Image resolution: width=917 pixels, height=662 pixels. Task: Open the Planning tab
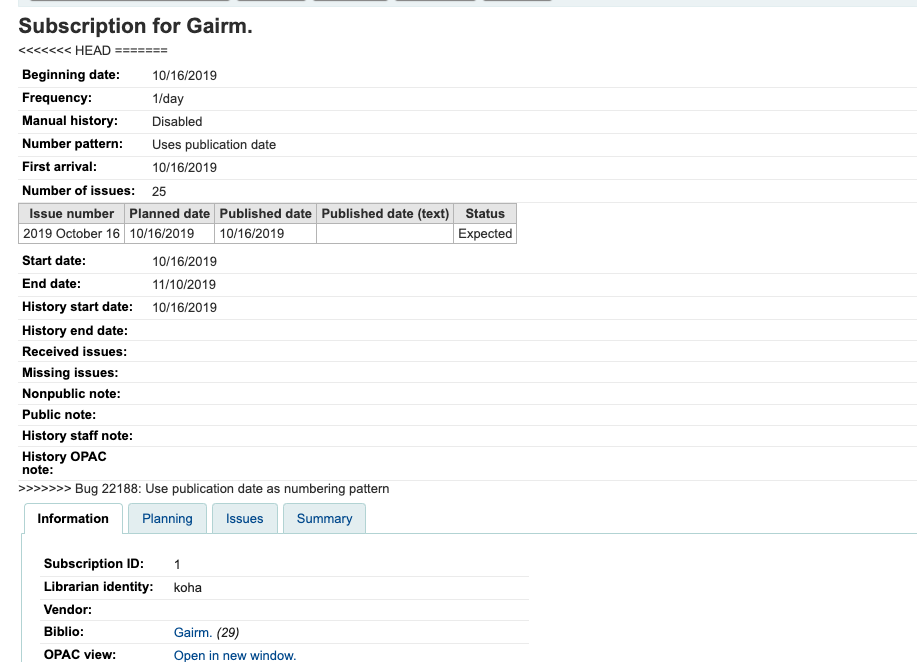pyautogui.click(x=167, y=518)
